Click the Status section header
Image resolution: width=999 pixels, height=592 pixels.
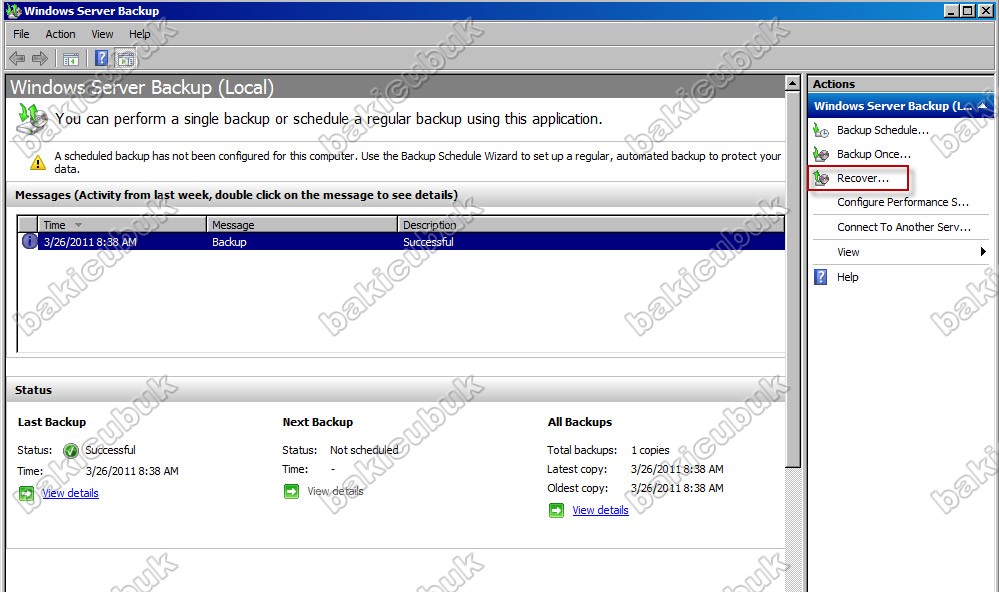point(396,390)
